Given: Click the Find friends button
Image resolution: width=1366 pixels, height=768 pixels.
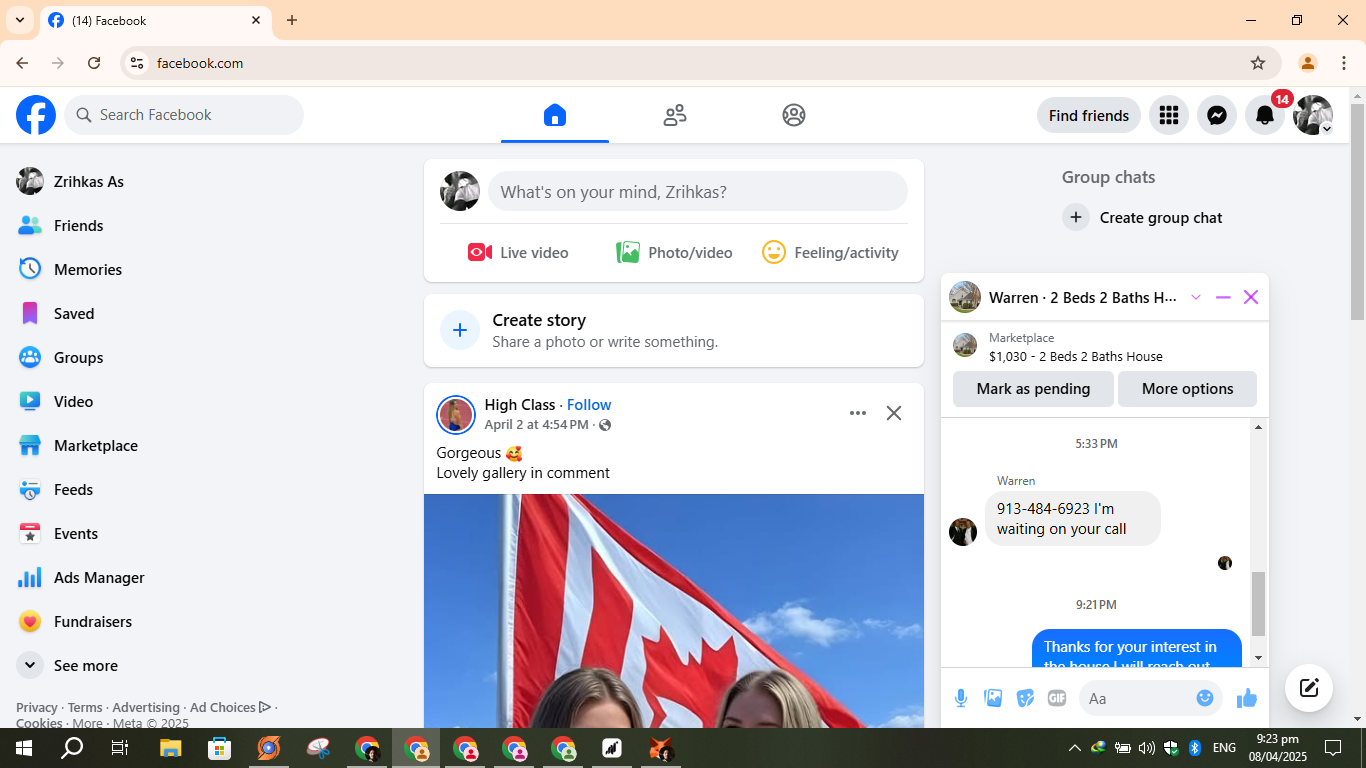Looking at the screenshot, I should pos(1089,115).
